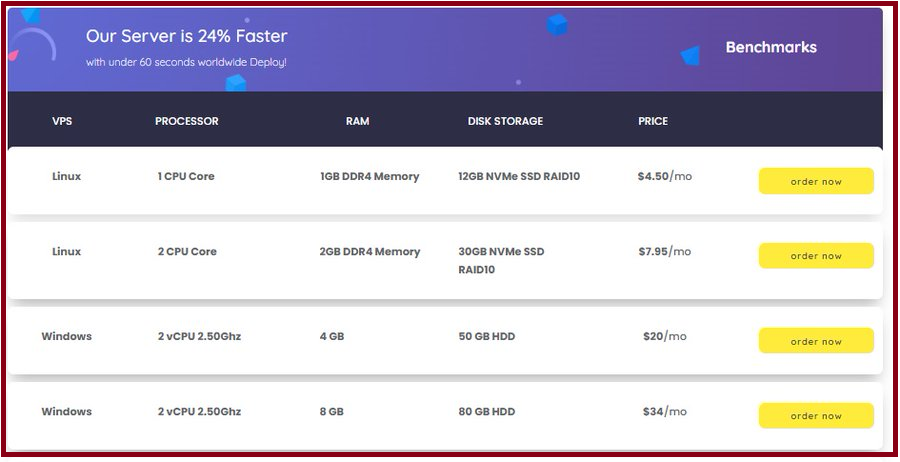This screenshot has width=900, height=462.
Task: Click the RAM column header
Action: [x=357, y=121]
